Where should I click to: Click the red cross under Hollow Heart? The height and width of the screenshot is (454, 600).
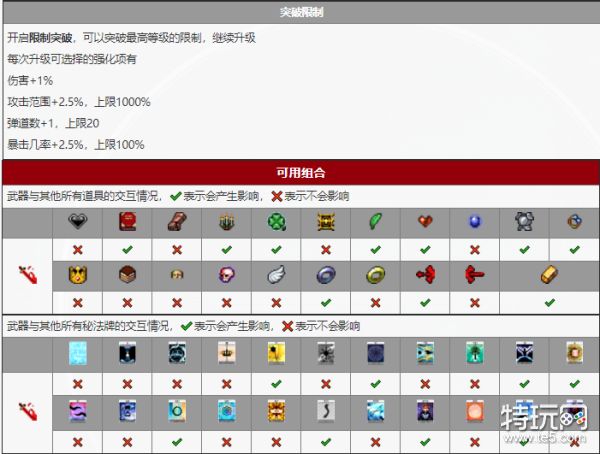pyautogui.click(x=77, y=249)
